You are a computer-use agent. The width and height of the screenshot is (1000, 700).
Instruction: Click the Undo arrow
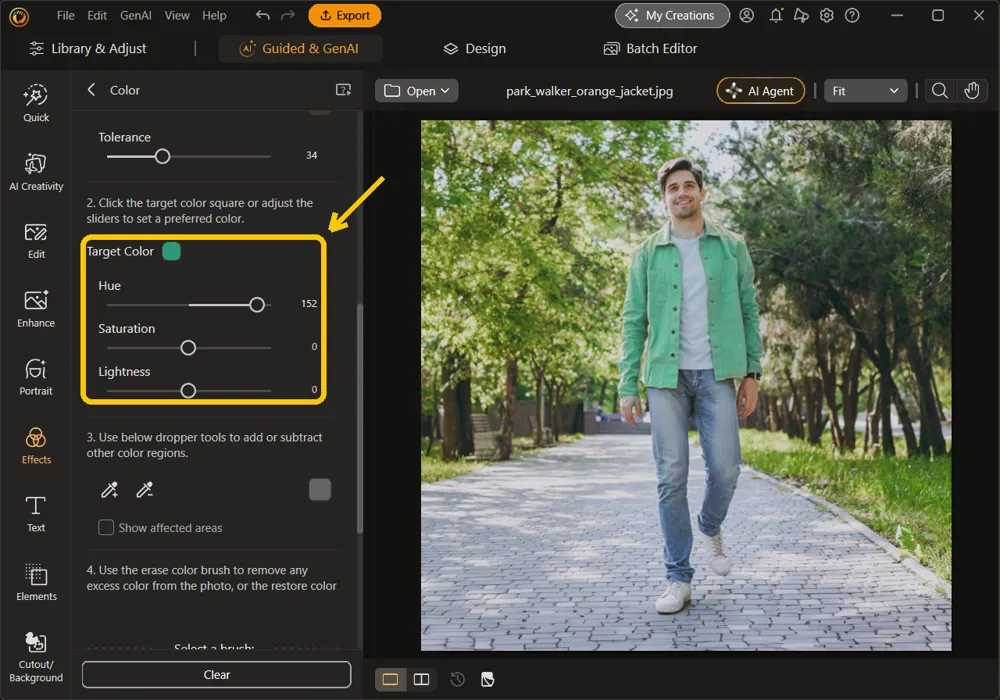pos(262,15)
